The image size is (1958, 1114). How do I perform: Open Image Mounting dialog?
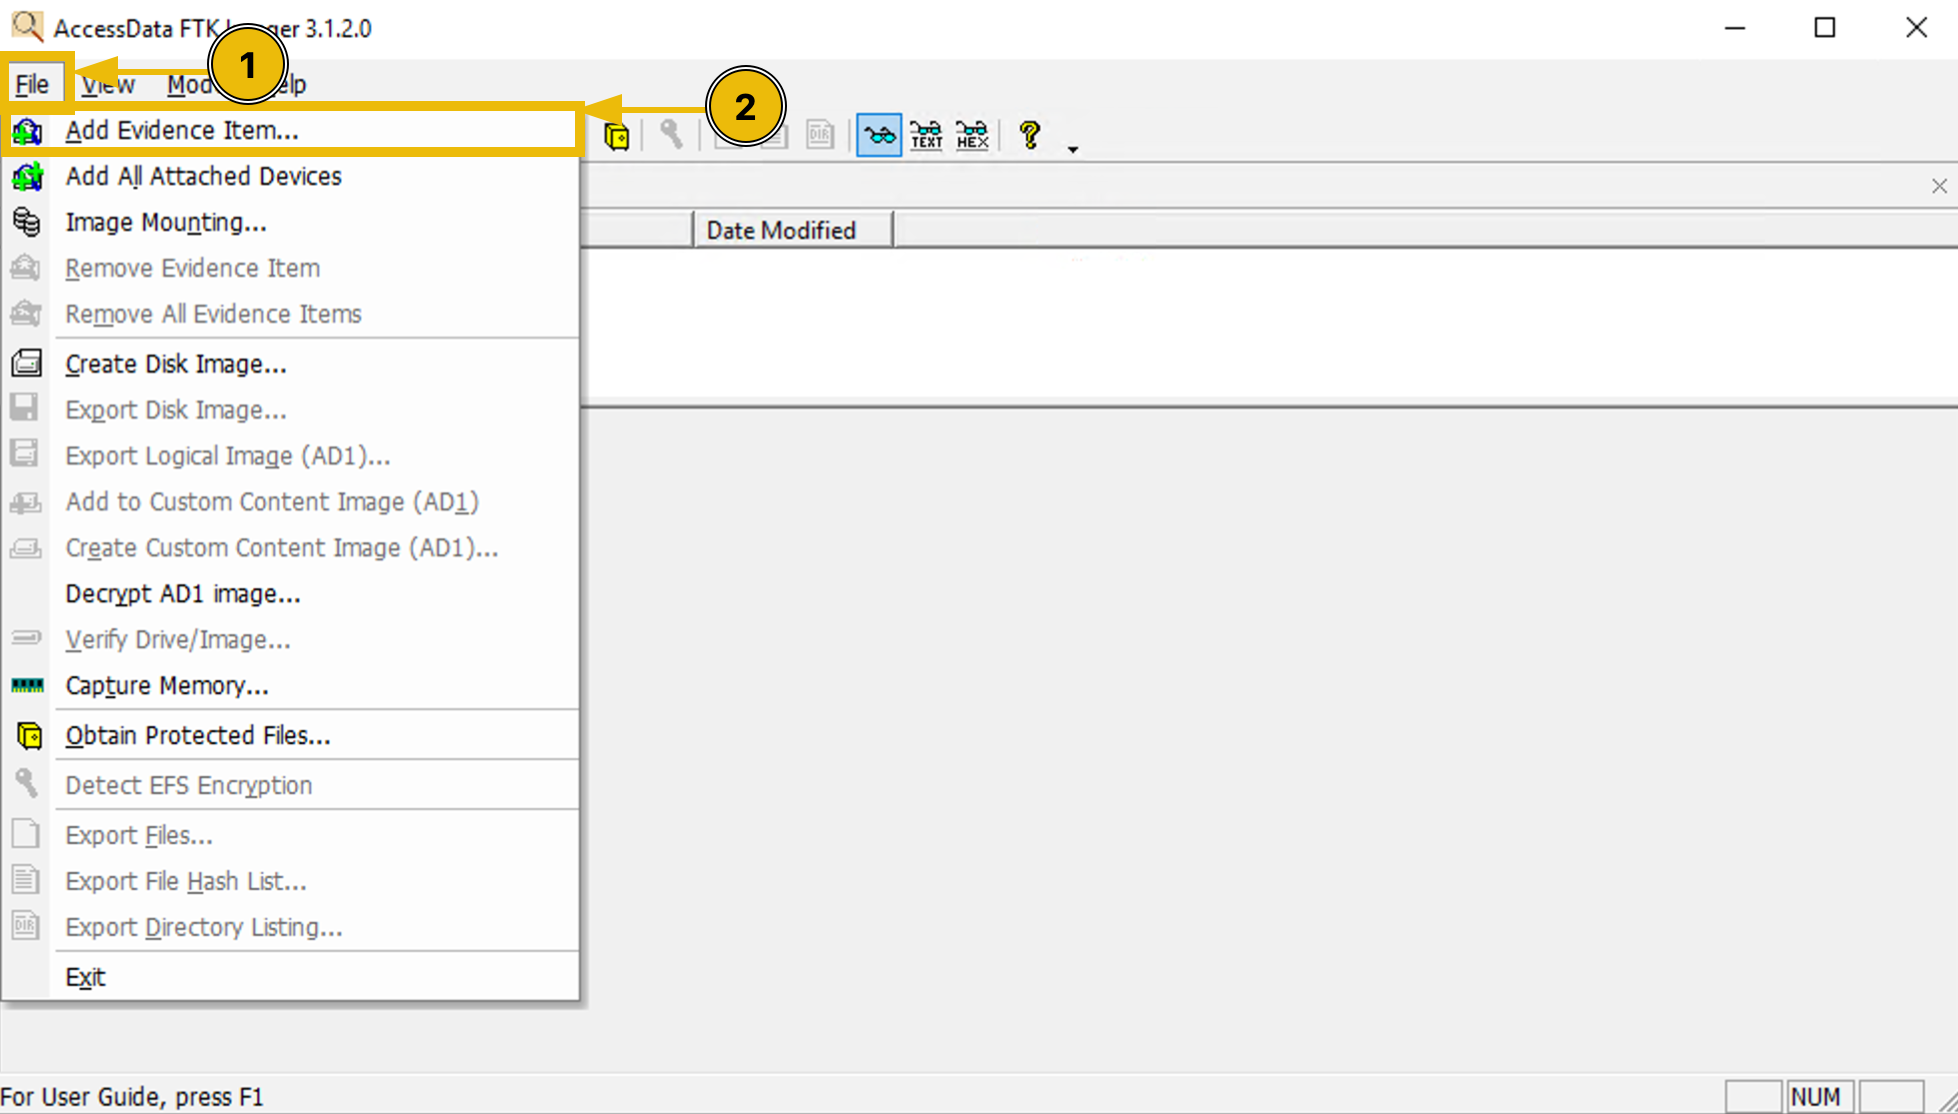coord(290,222)
